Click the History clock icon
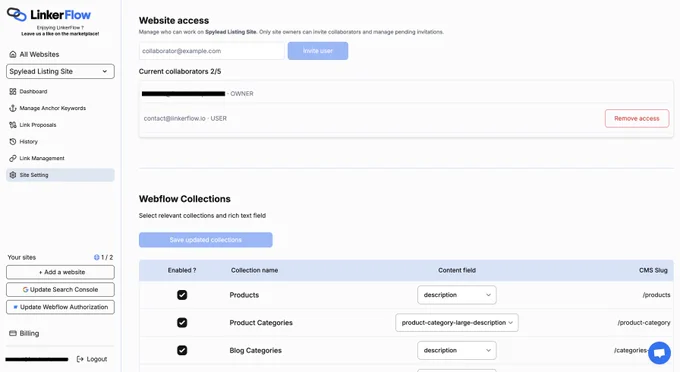 (13, 141)
